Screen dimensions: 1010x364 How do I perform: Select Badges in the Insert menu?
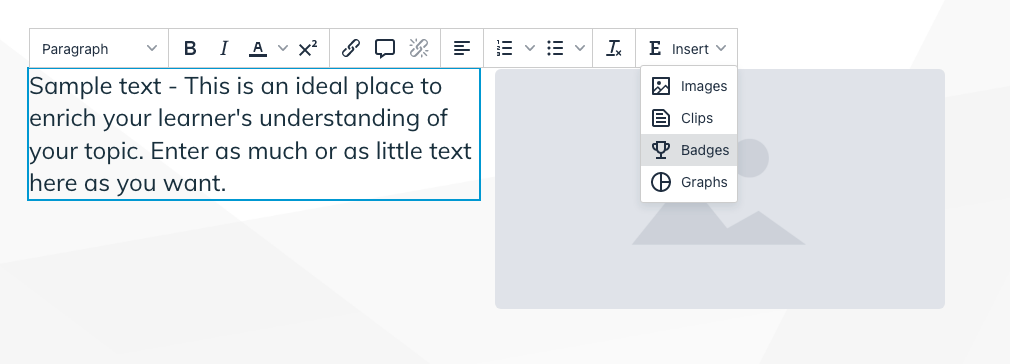[689, 150]
